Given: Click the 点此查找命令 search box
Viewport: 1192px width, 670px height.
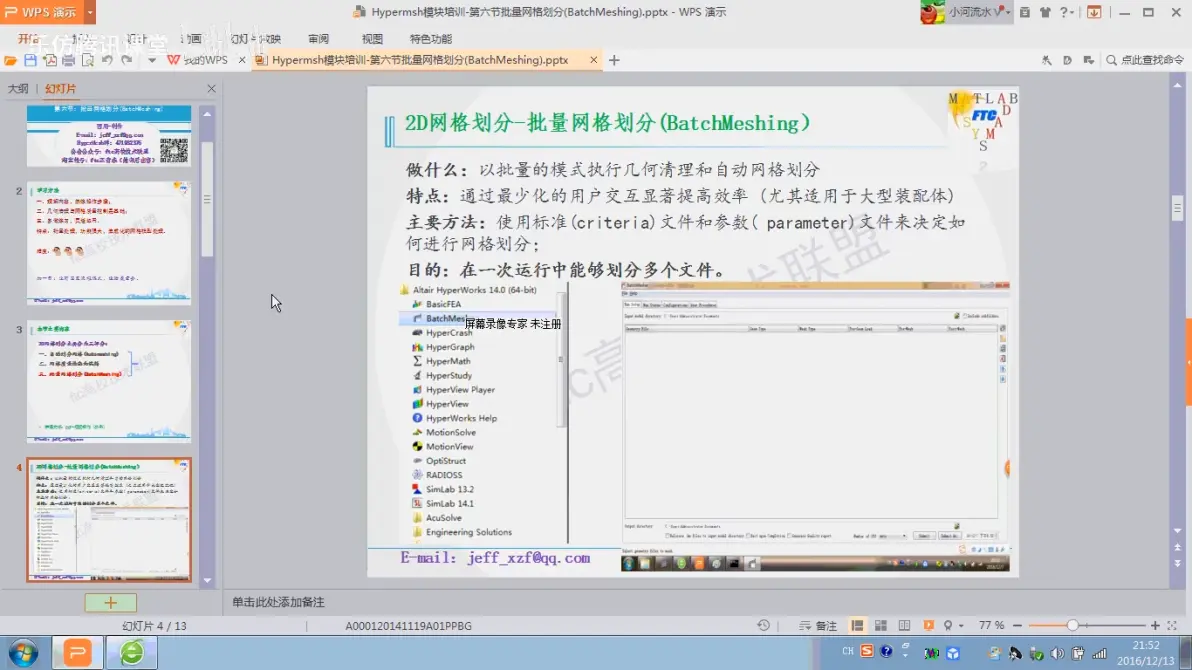Looking at the screenshot, I should coord(1146,60).
